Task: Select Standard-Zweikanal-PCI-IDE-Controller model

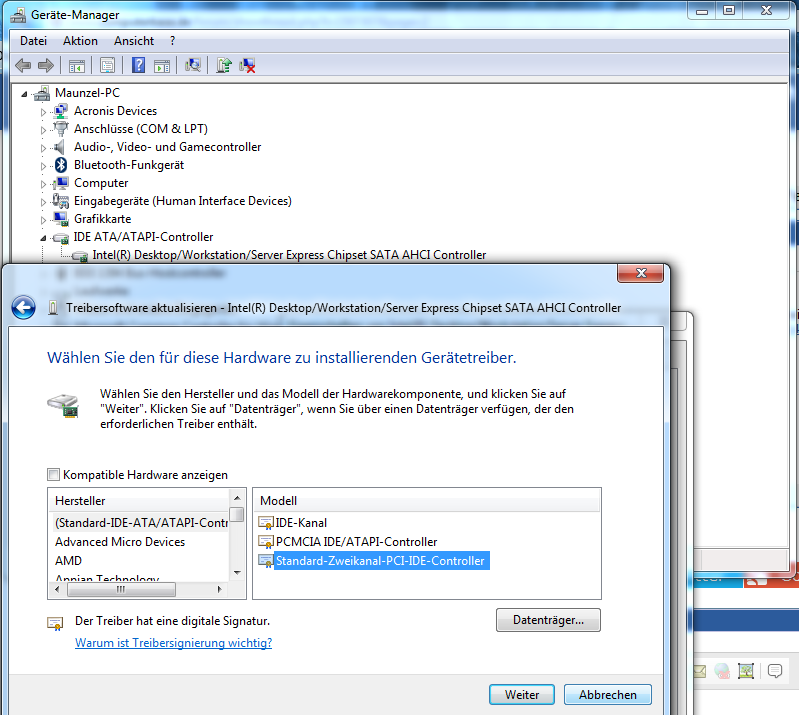Action: pos(380,561)
